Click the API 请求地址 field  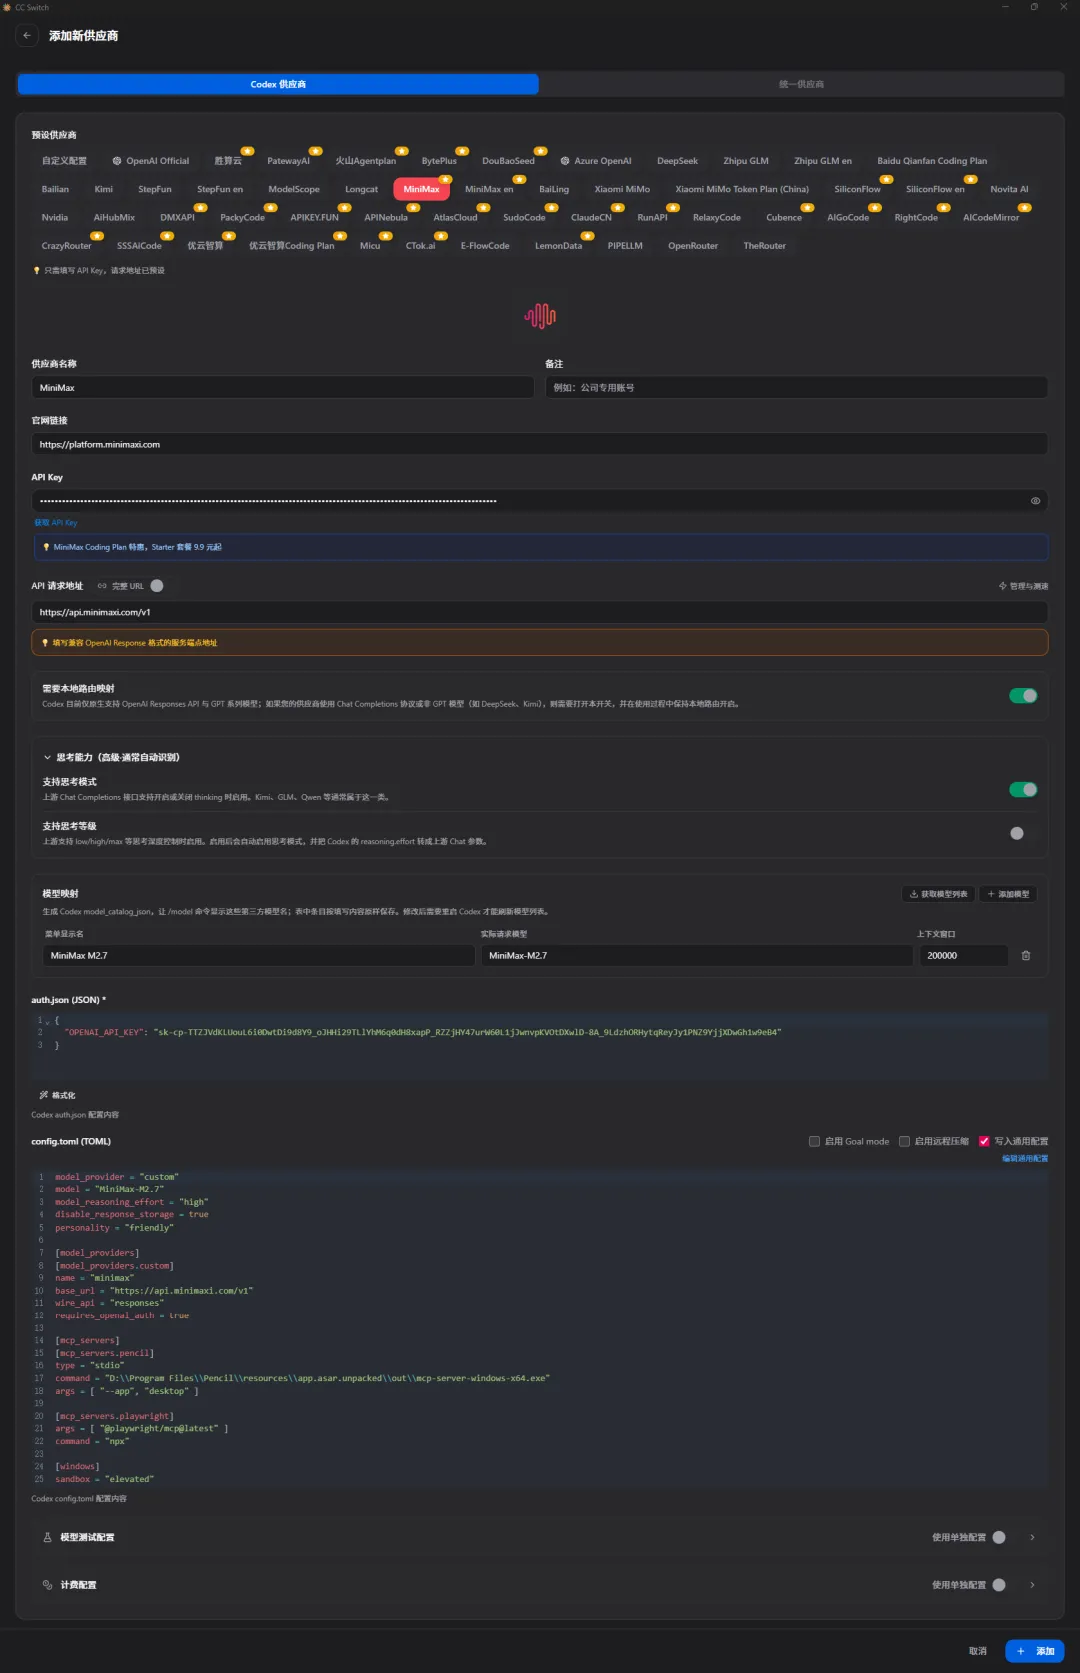point(540,612)
